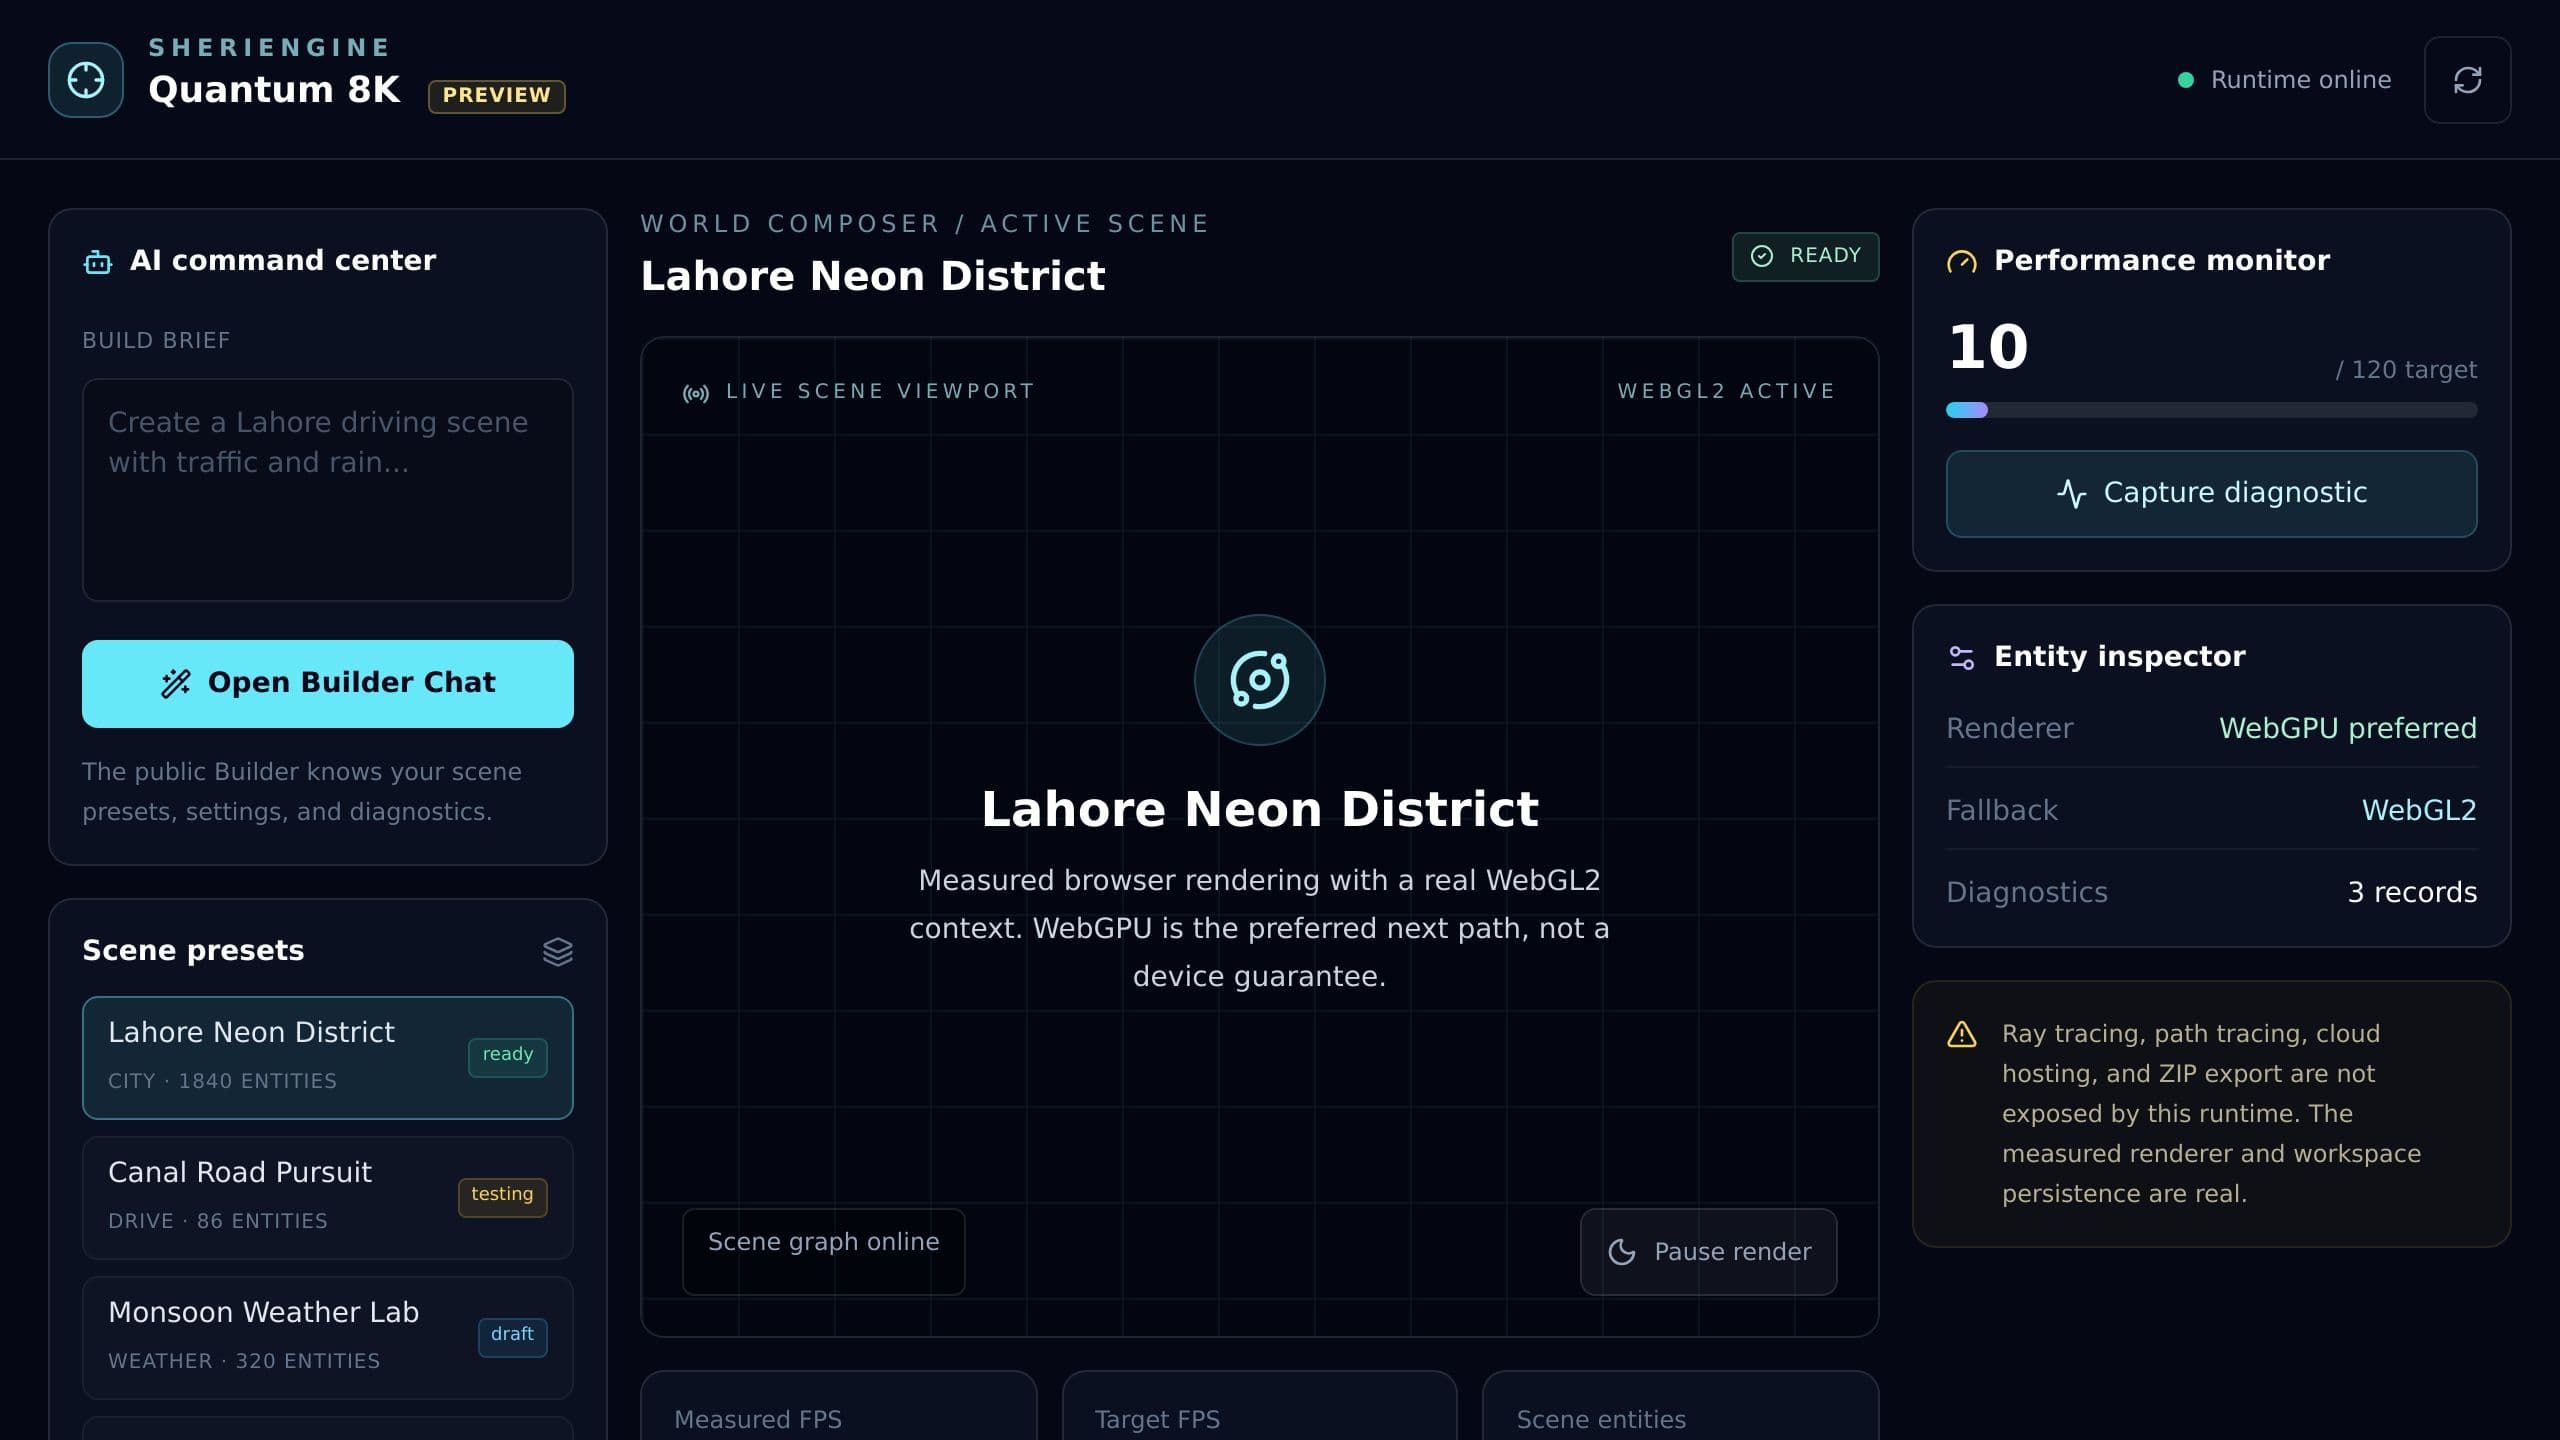Click the '3 records' diagnostics value

2412,893
